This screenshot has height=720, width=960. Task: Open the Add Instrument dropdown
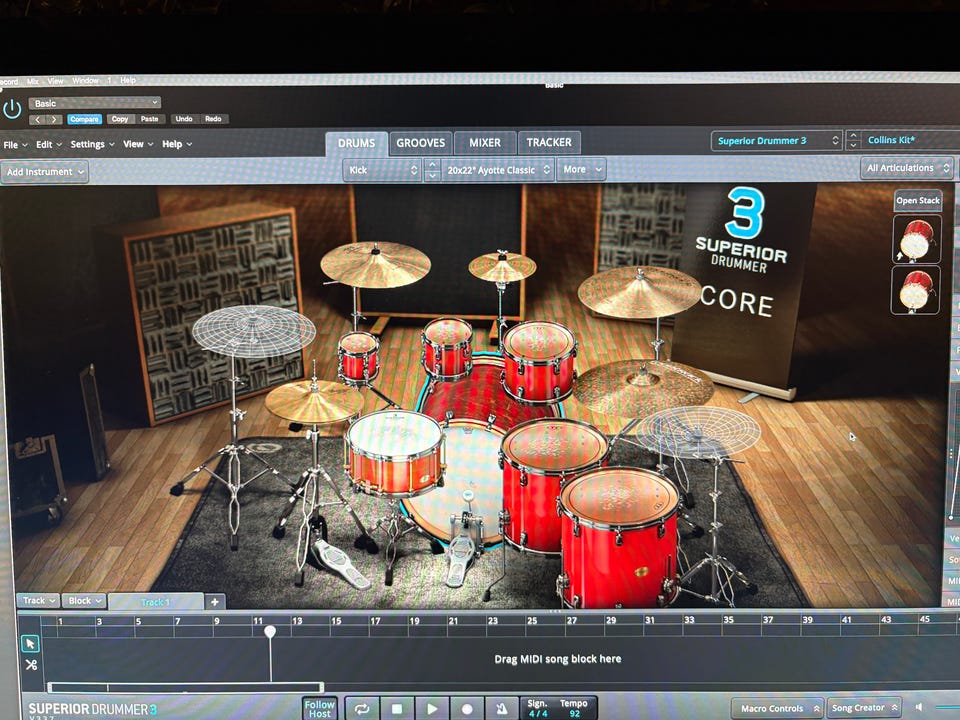(x=45, y=172)
